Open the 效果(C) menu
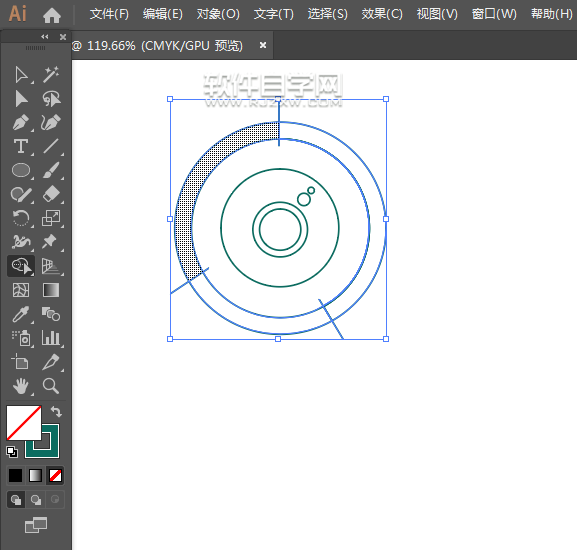 [x=382, y=14]
